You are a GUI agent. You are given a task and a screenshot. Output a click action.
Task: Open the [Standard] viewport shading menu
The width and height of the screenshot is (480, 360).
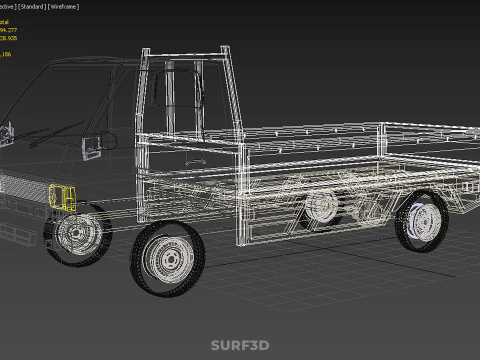coord(32,7)
